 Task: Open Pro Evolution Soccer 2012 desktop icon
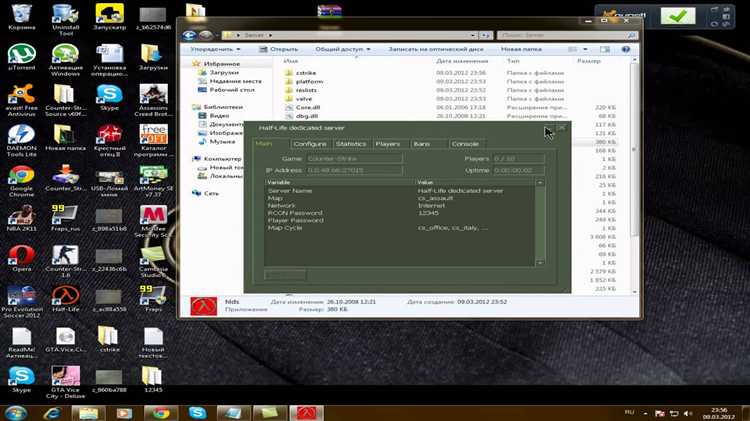(x=22, y=301)
